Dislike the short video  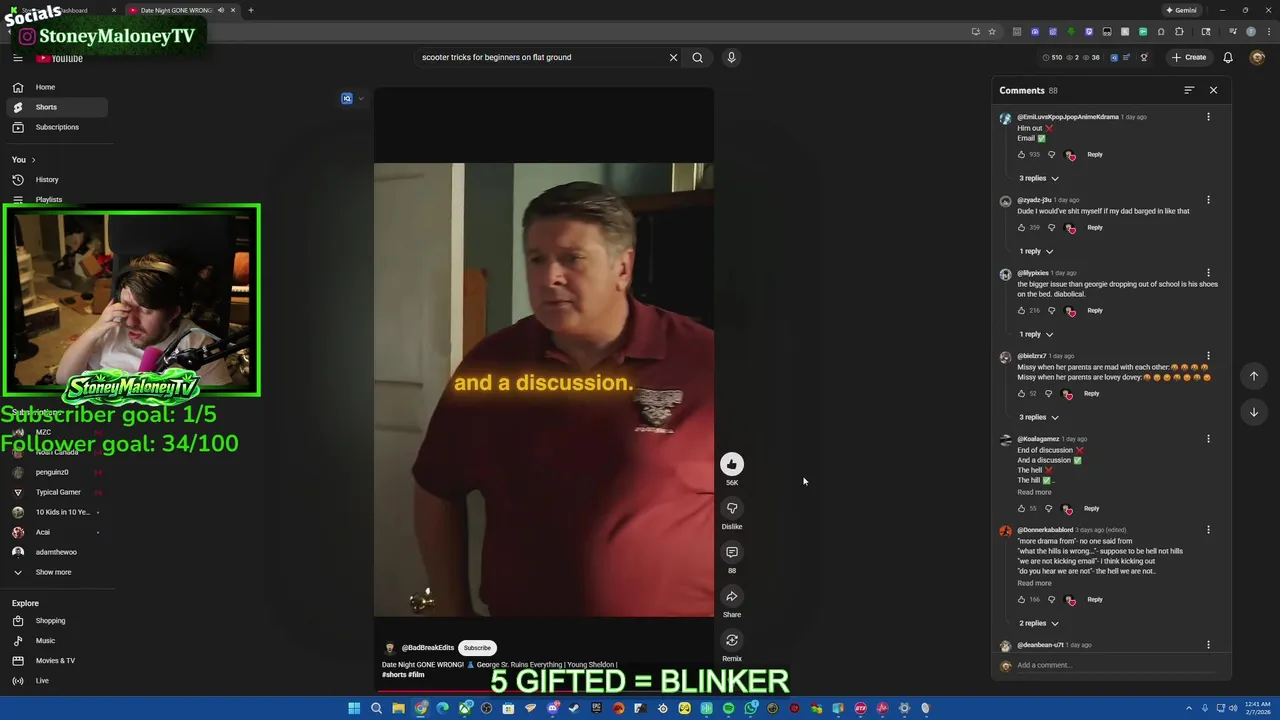(x=732, y=508)
